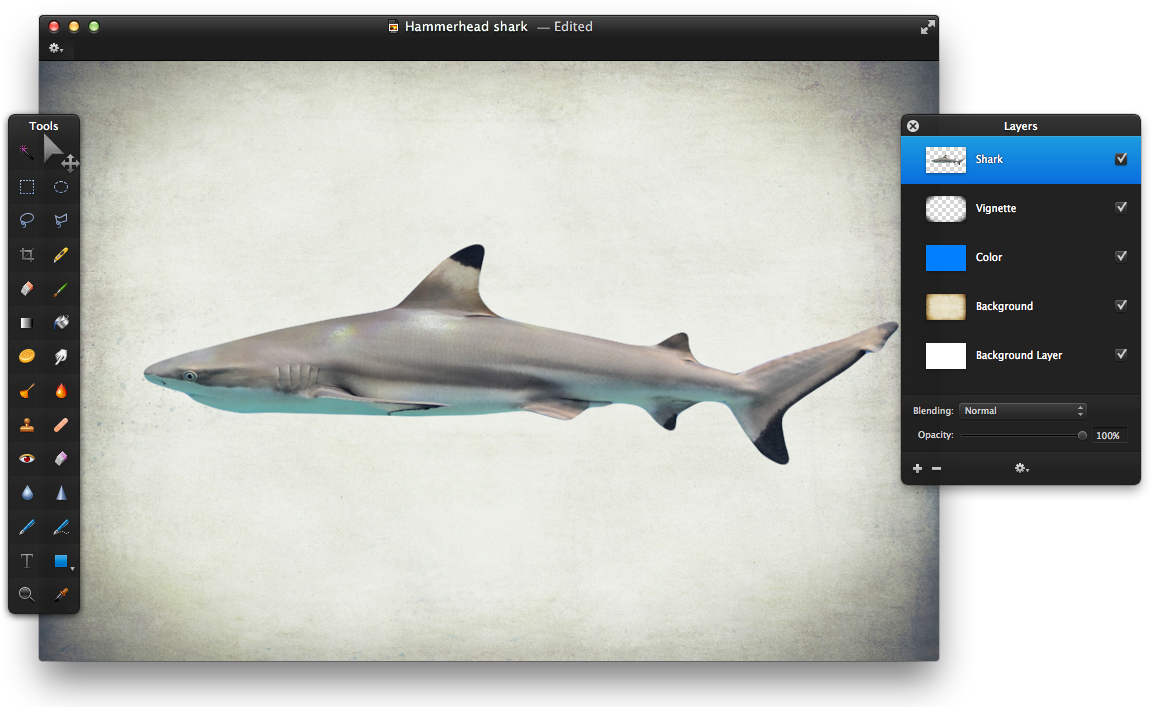1152x707 pixels.
Task: Select the Magic Wand tool
Action: pos(26,152)
